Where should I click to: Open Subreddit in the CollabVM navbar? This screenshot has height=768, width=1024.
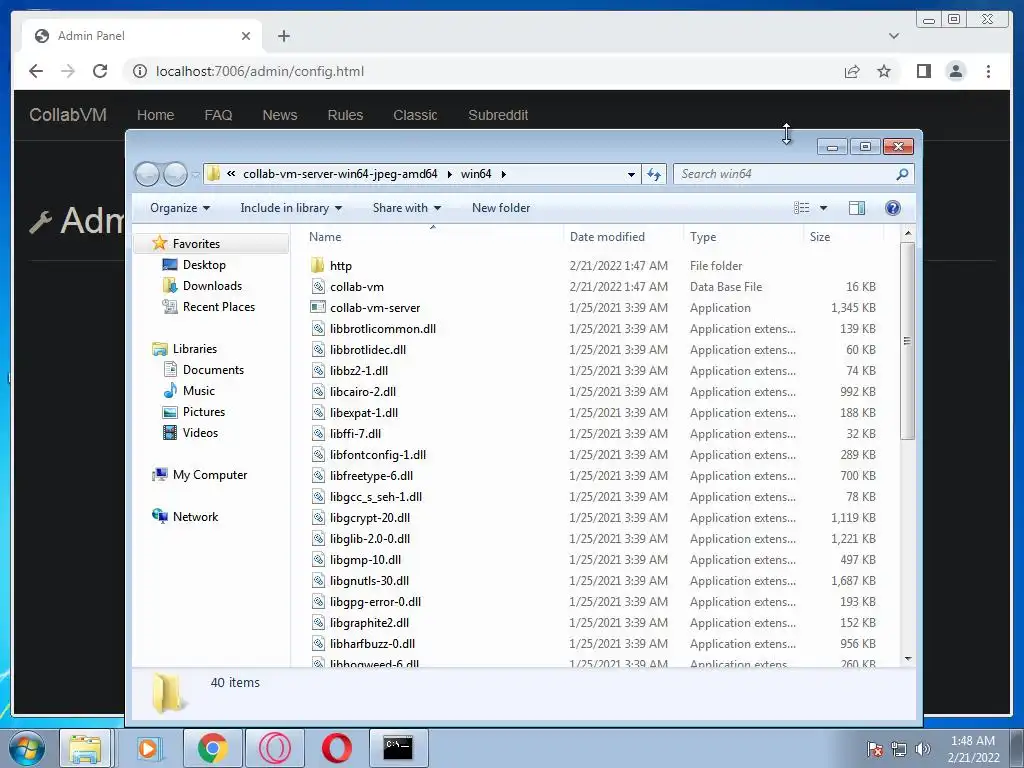click(498, 115)
